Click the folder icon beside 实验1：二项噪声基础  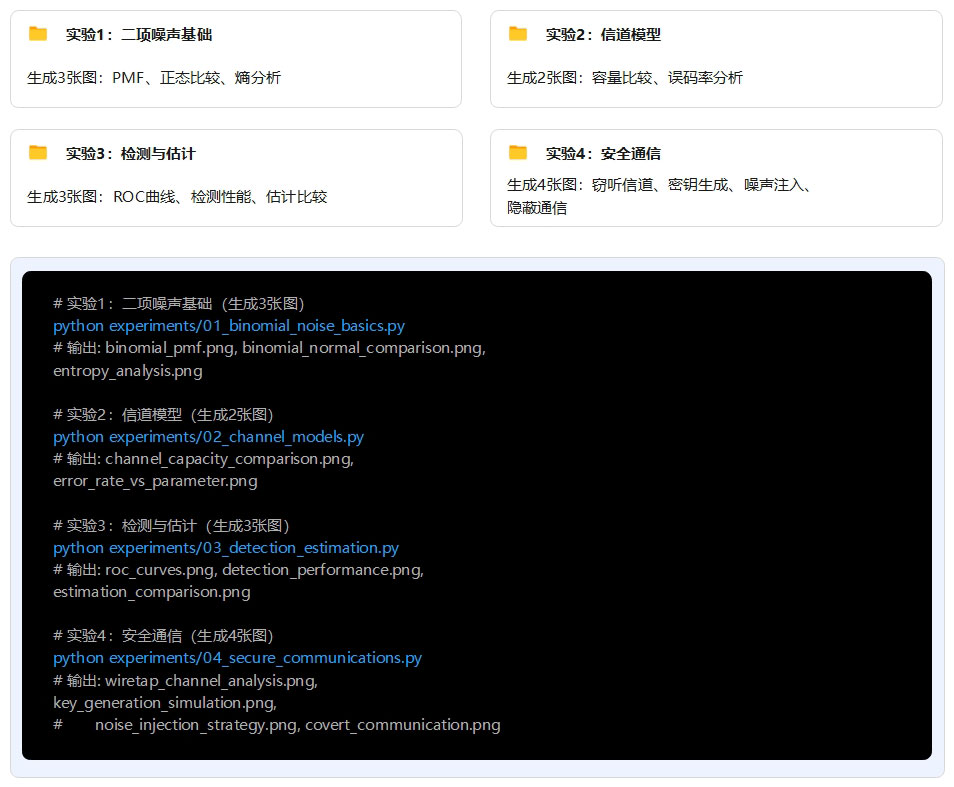38,34
